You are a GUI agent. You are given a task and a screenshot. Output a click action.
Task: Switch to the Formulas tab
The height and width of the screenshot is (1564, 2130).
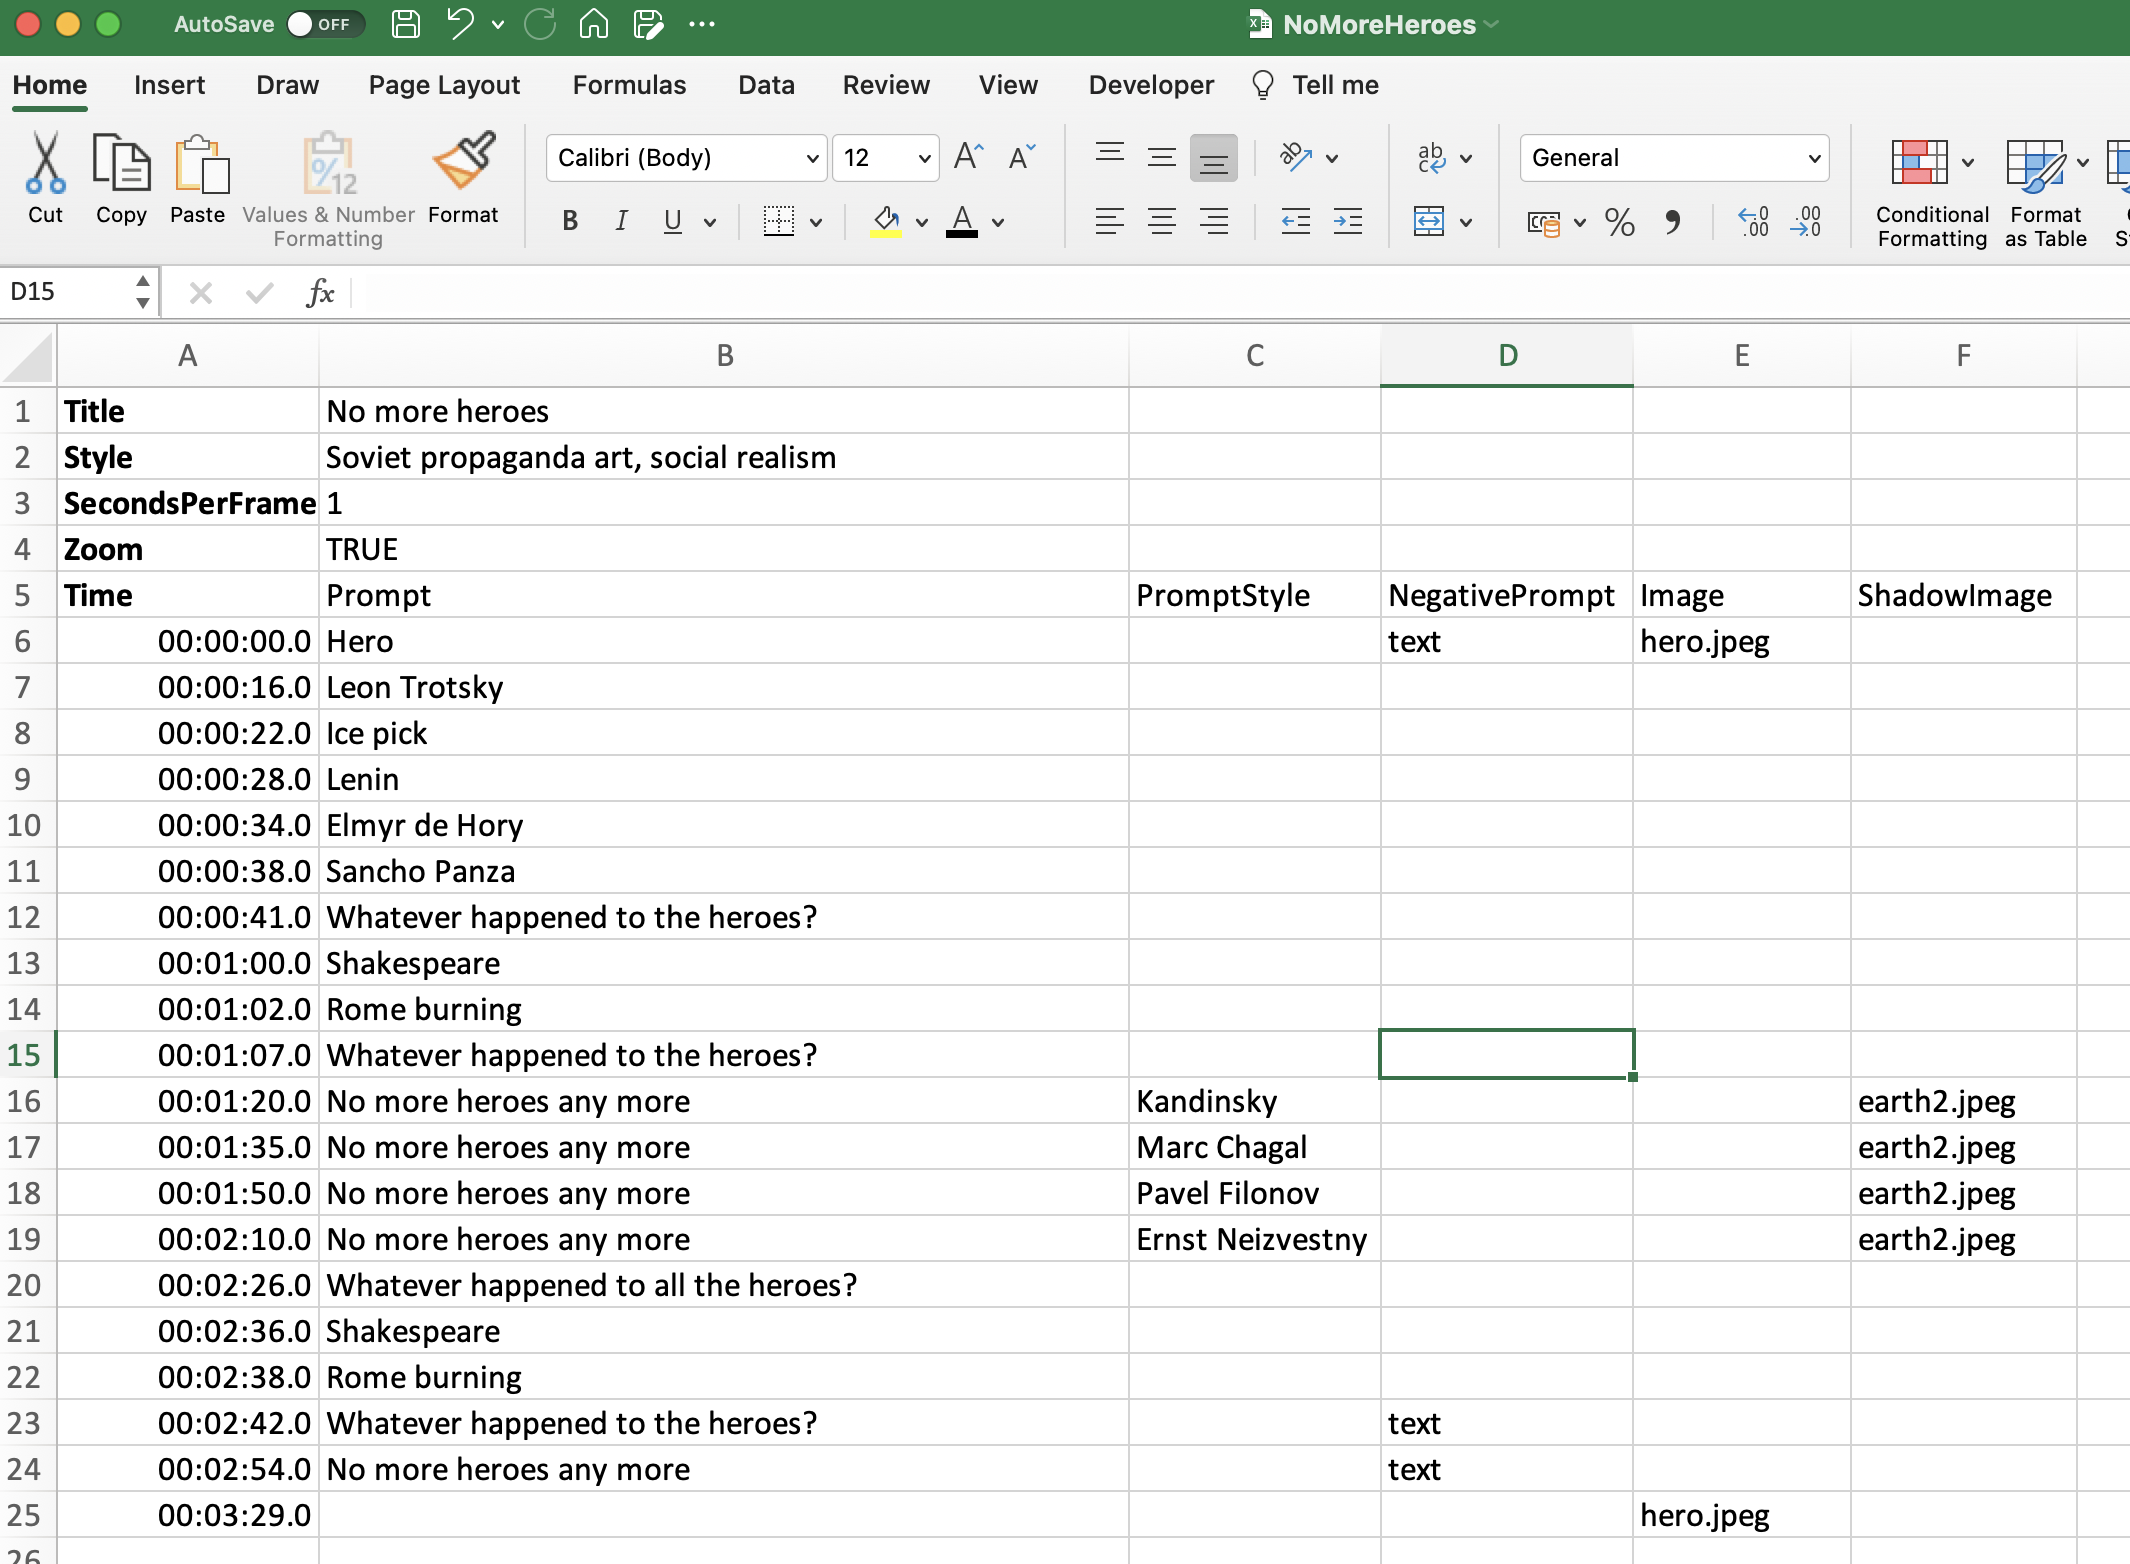click(x=629, y=85)
